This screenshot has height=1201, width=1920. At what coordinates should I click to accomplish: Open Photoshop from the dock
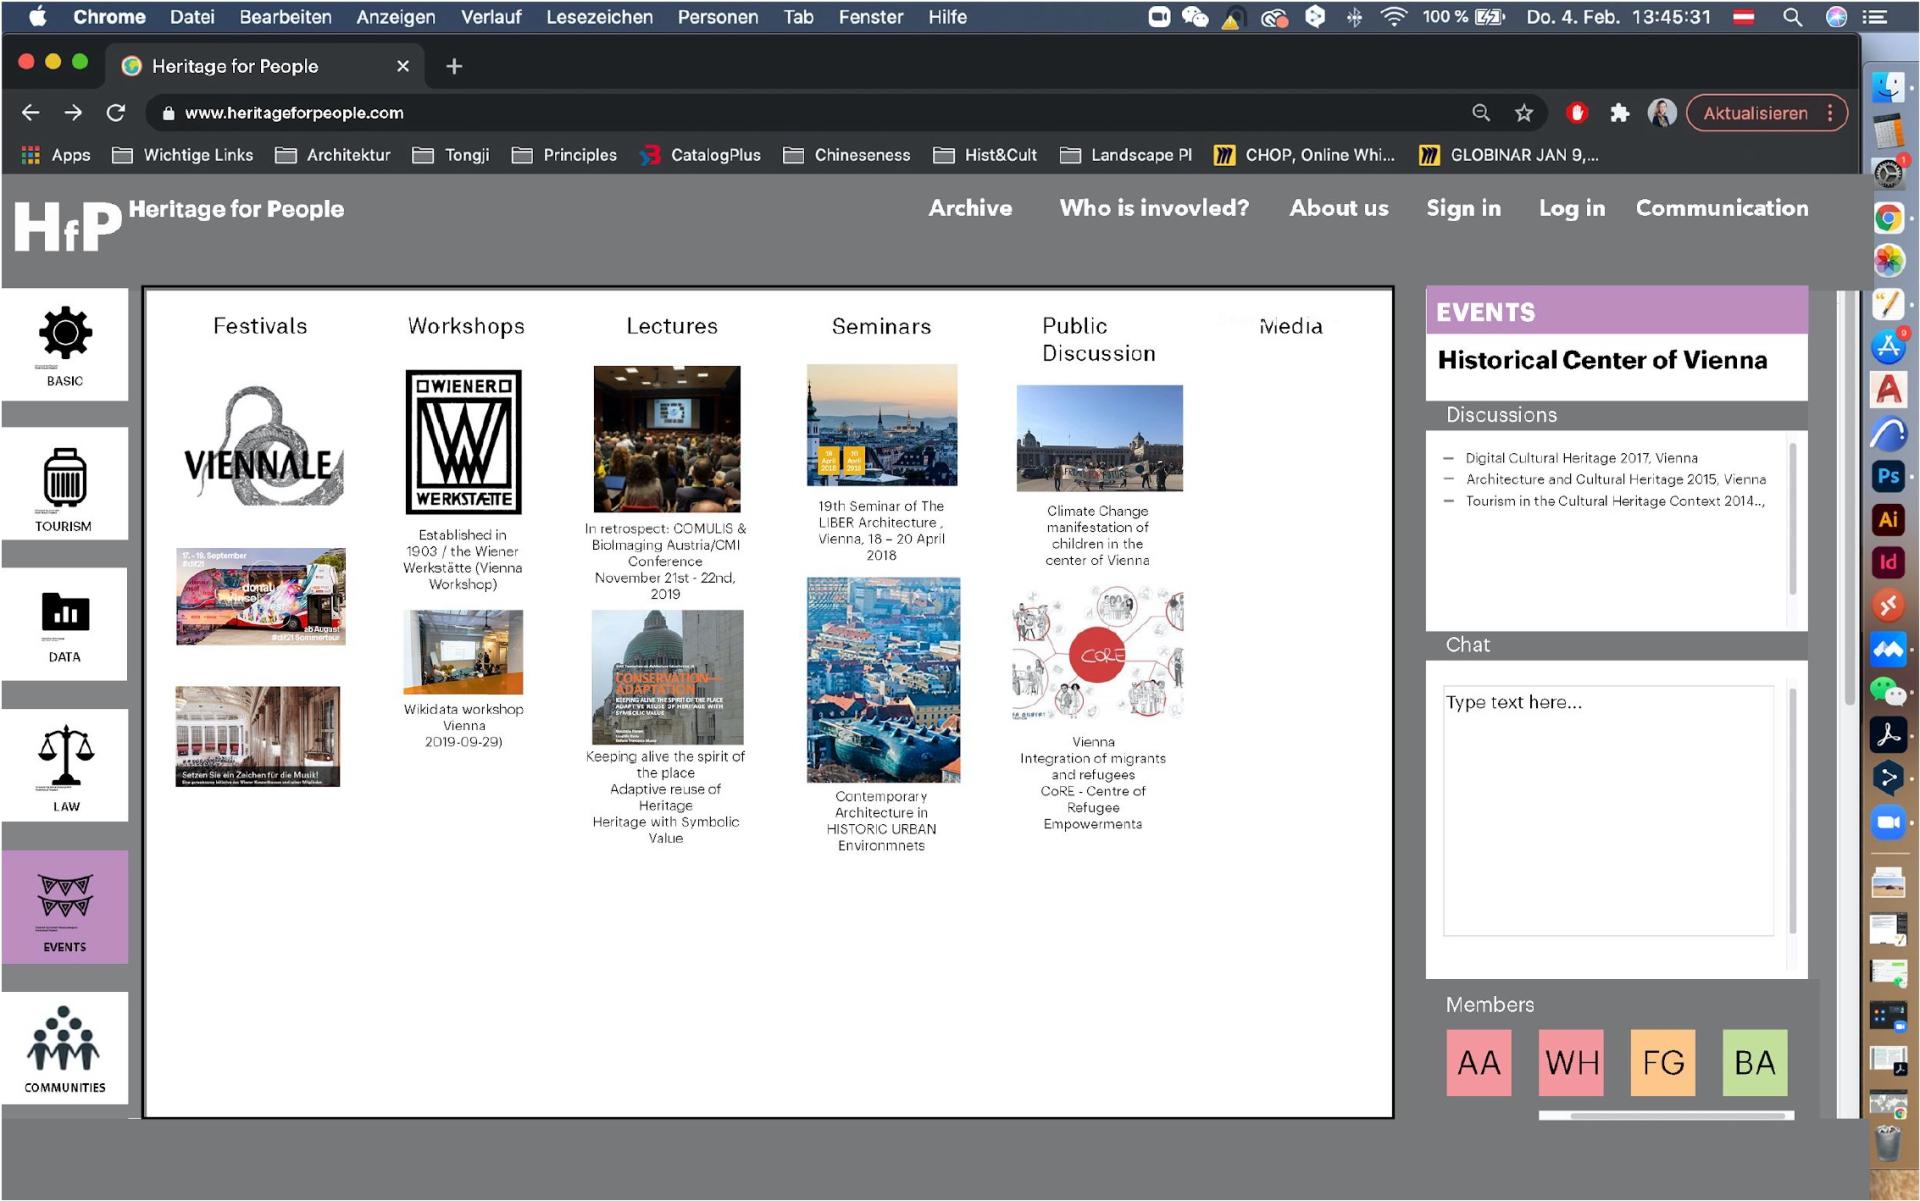pos(1887,476)
